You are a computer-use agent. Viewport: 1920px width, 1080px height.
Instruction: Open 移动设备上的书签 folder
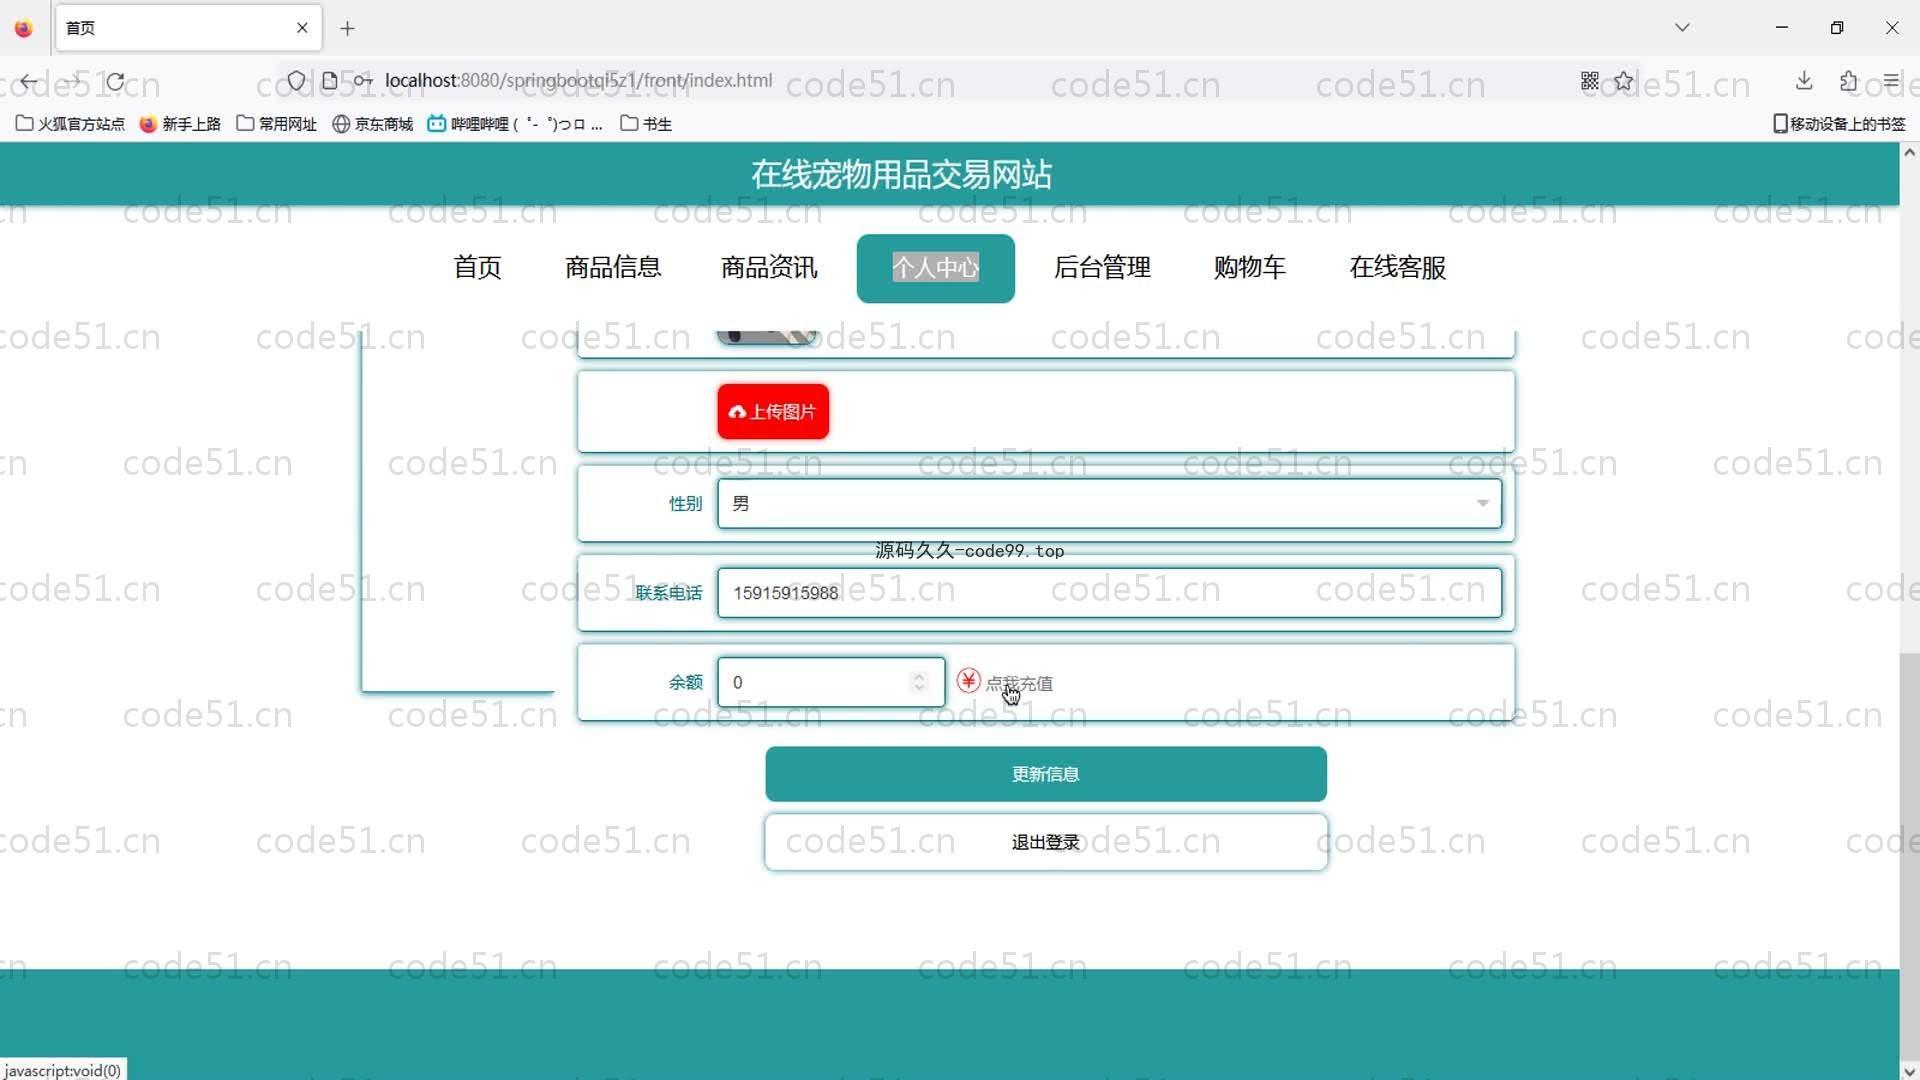tap(1839, 124)
